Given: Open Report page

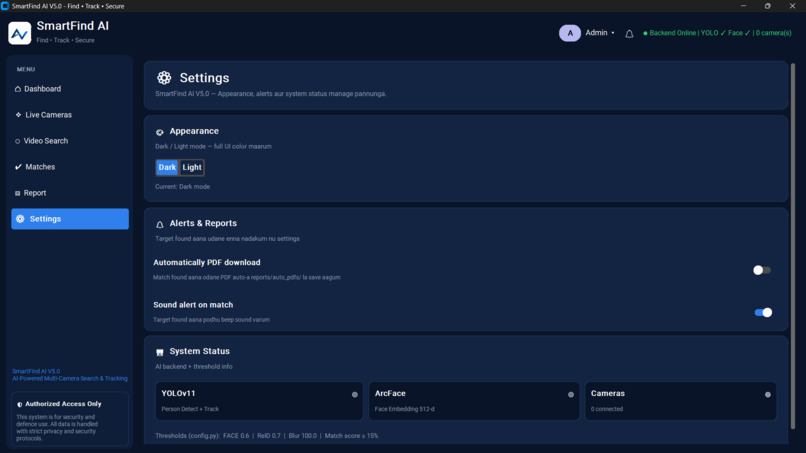Looking at the screenshot, I should pyautogui.click(x=70, y=193).
